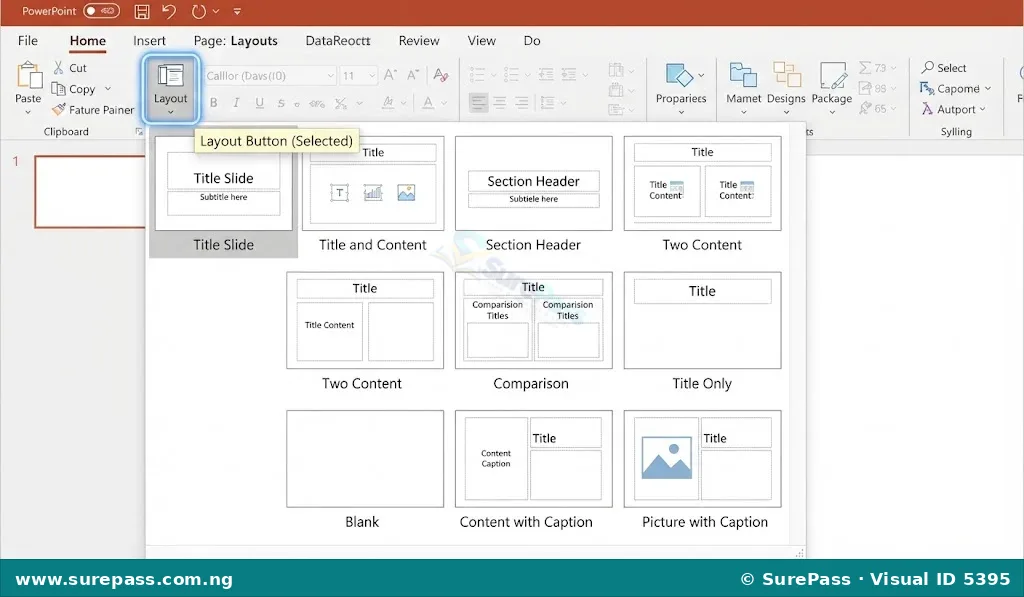Choose the Comparison layout

point(534,332)
